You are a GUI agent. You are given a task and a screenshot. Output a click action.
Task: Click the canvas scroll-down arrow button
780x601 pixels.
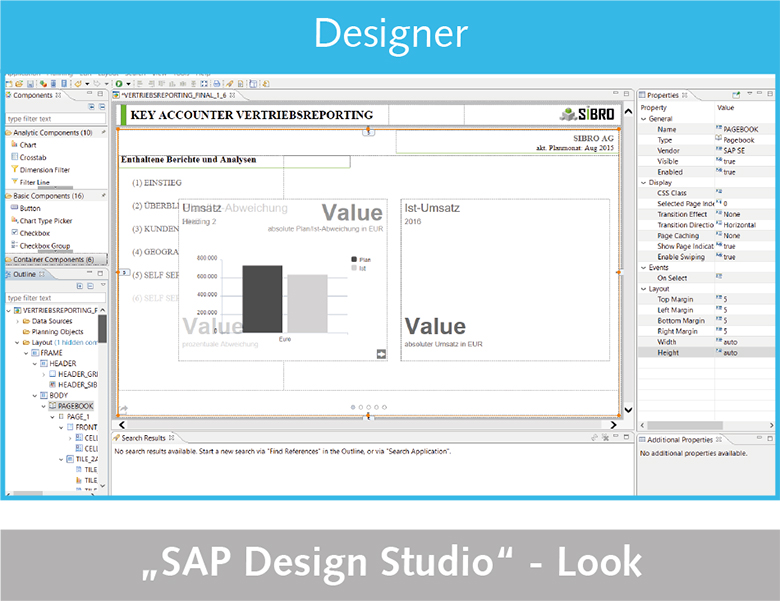628,410
